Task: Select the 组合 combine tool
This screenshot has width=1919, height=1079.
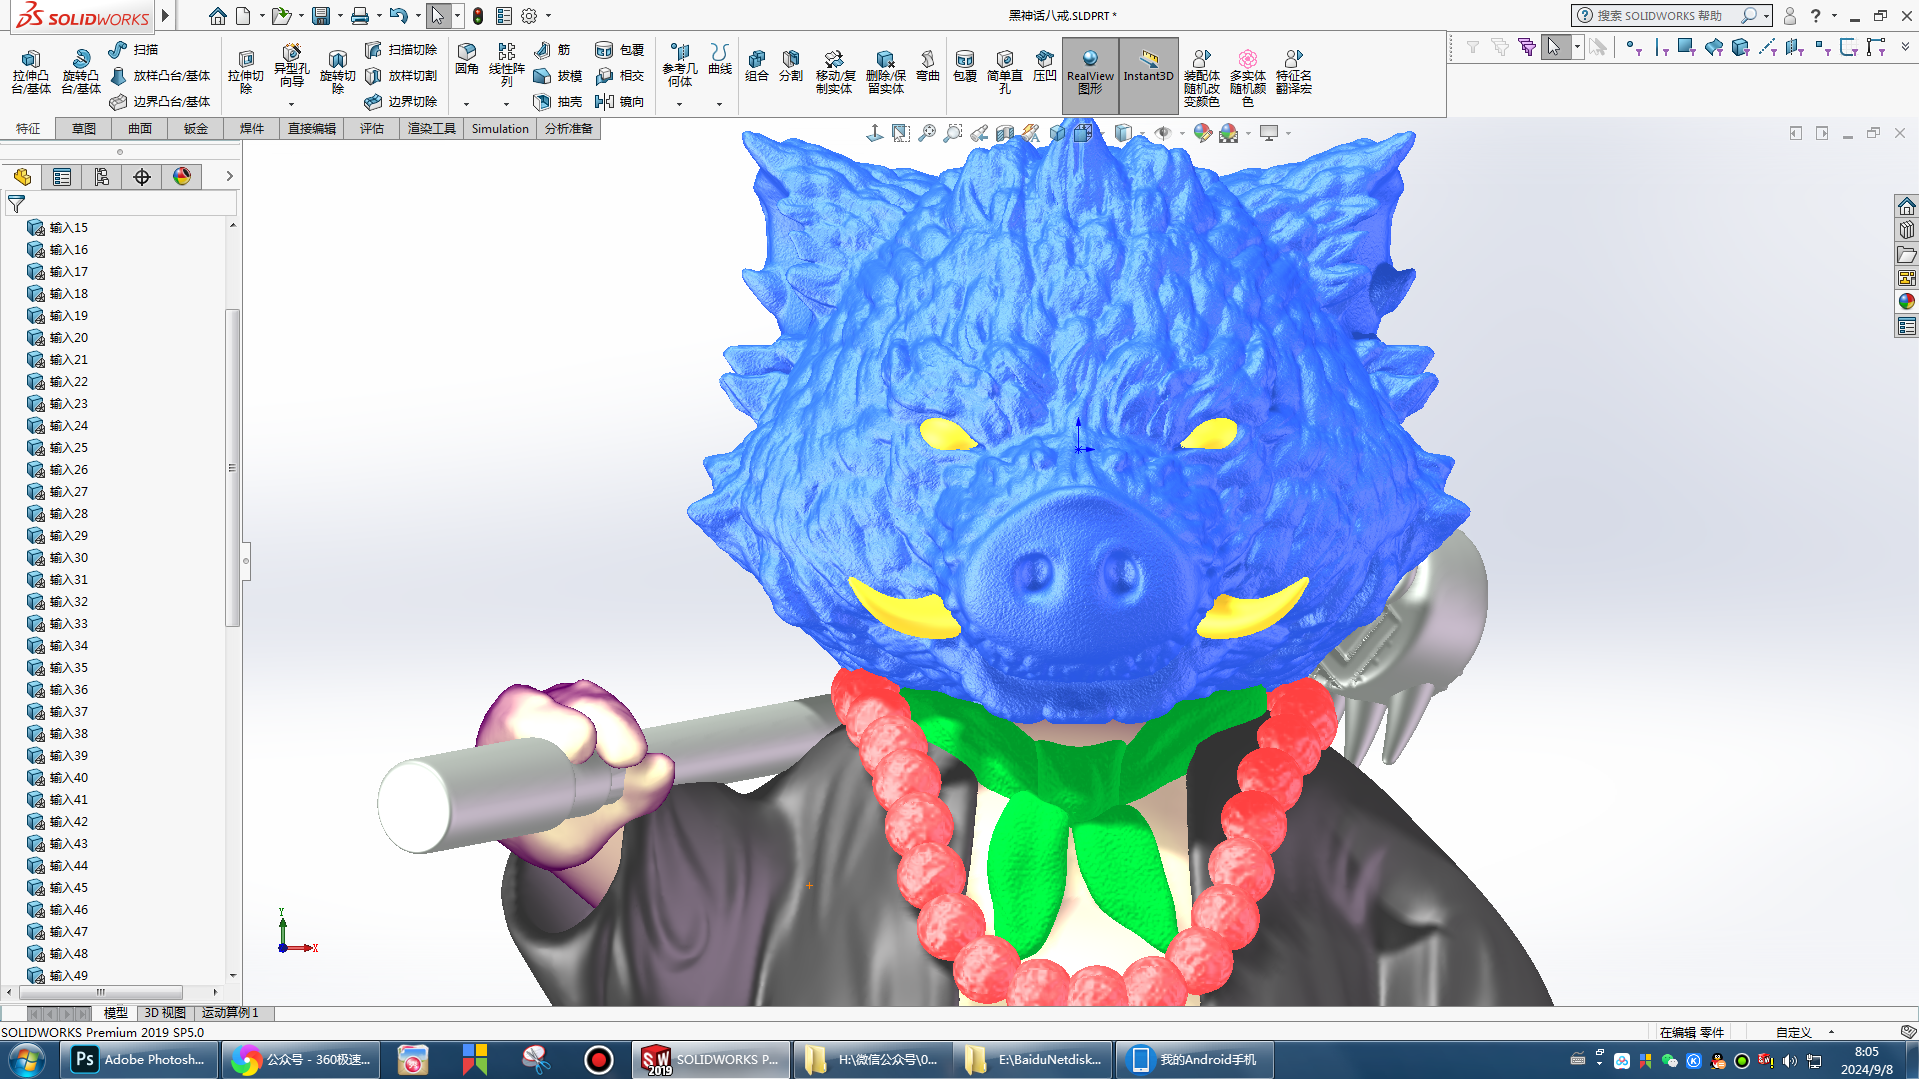Action: [757, 66]
